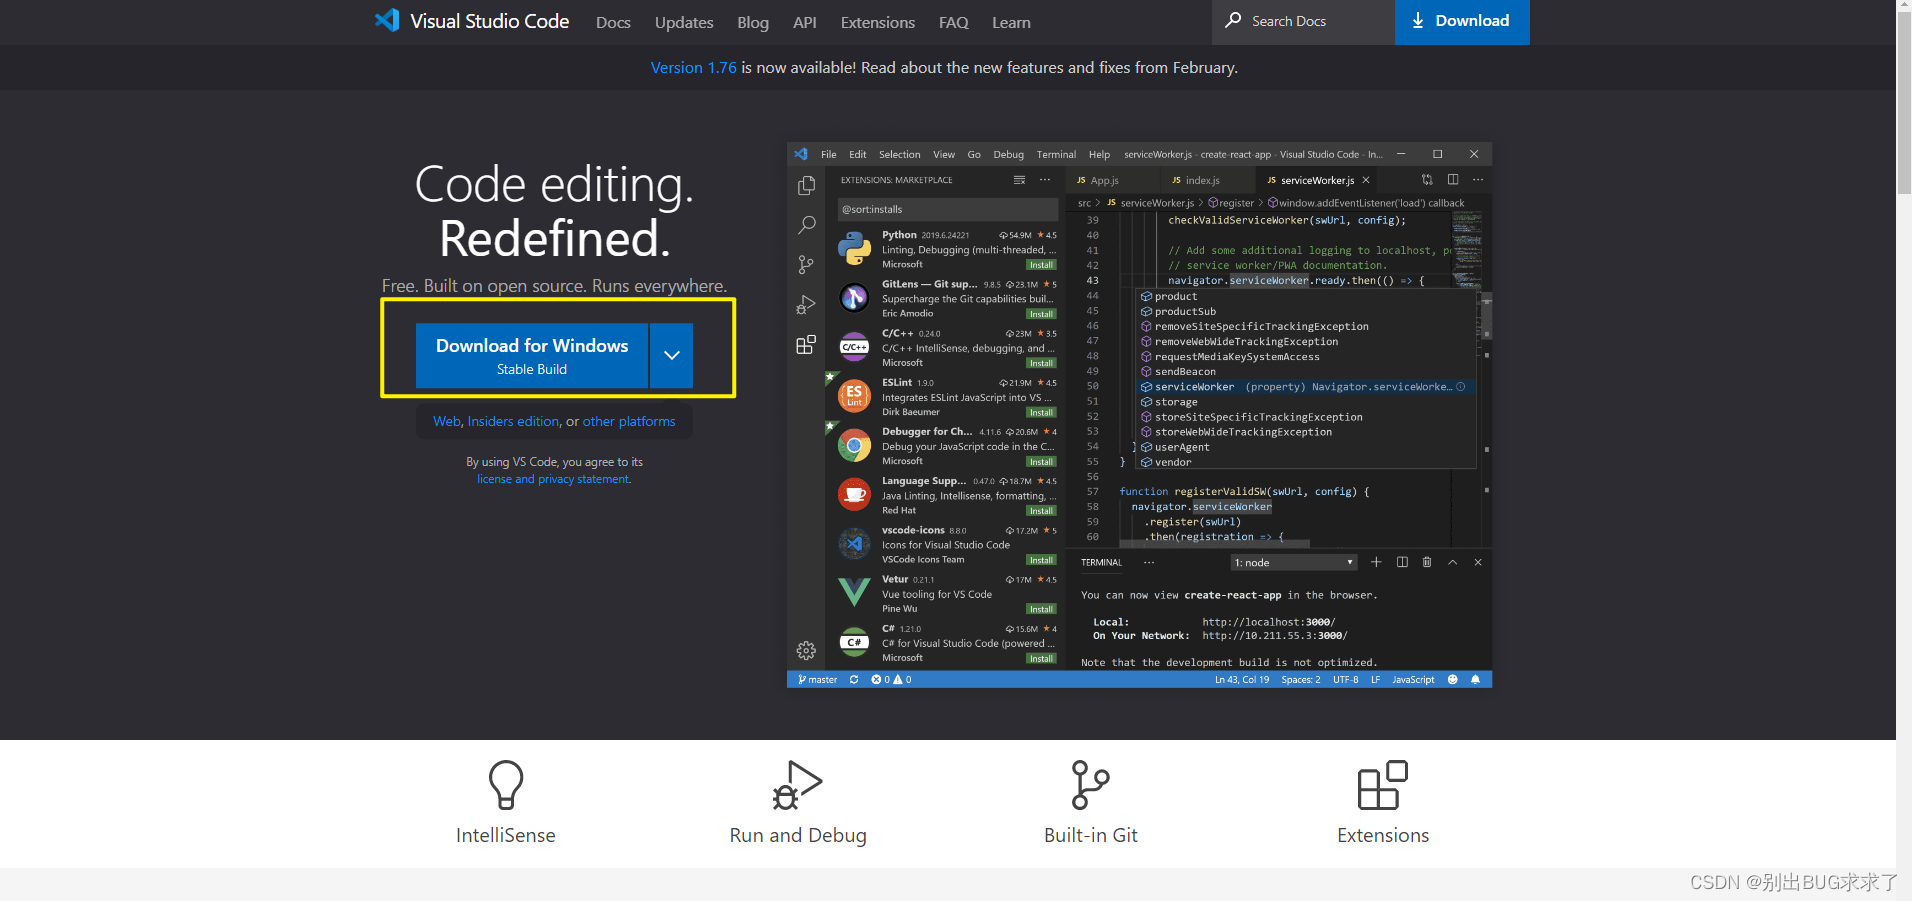Click 'Ln 43, Col 19' in status bar

[1242, 680]
